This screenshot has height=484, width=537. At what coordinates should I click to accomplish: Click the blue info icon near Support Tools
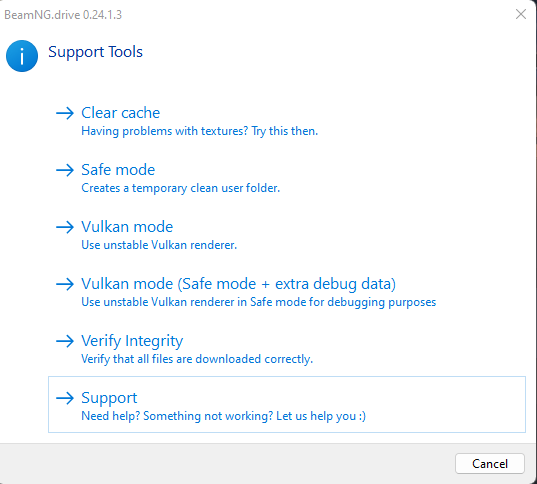click(22, 56)
